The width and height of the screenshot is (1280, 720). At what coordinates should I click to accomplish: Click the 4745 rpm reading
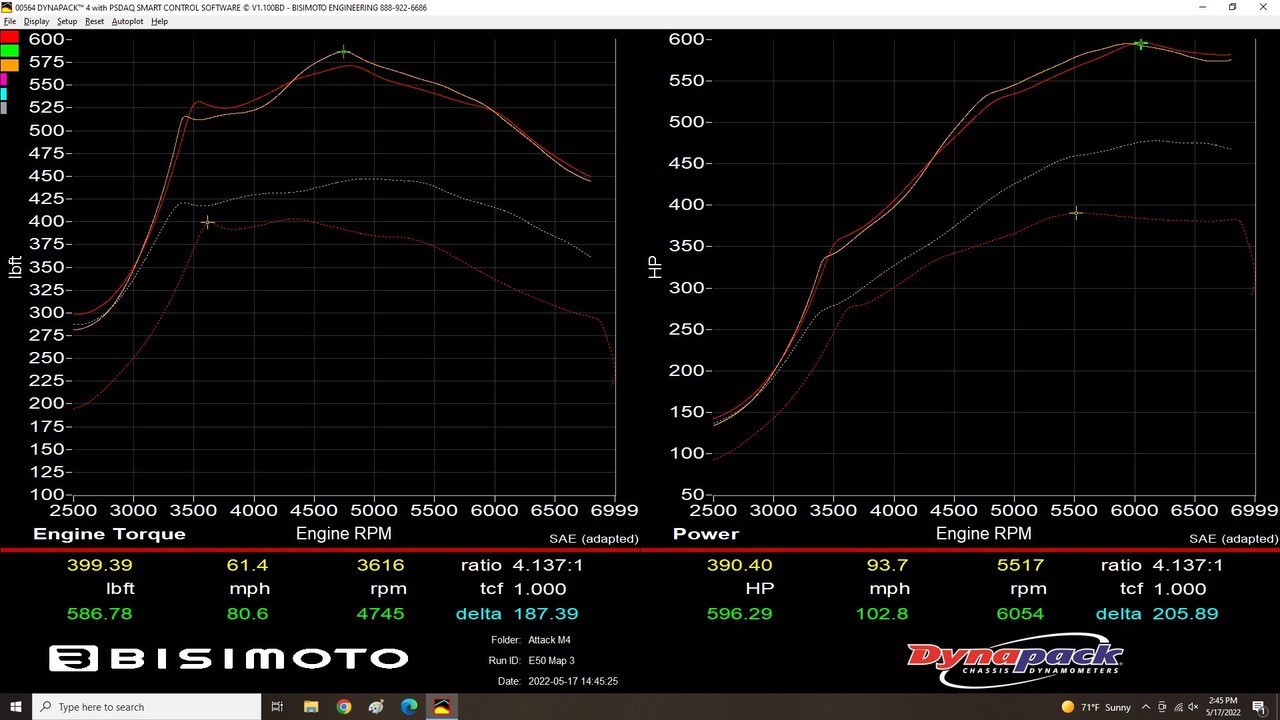381,613
